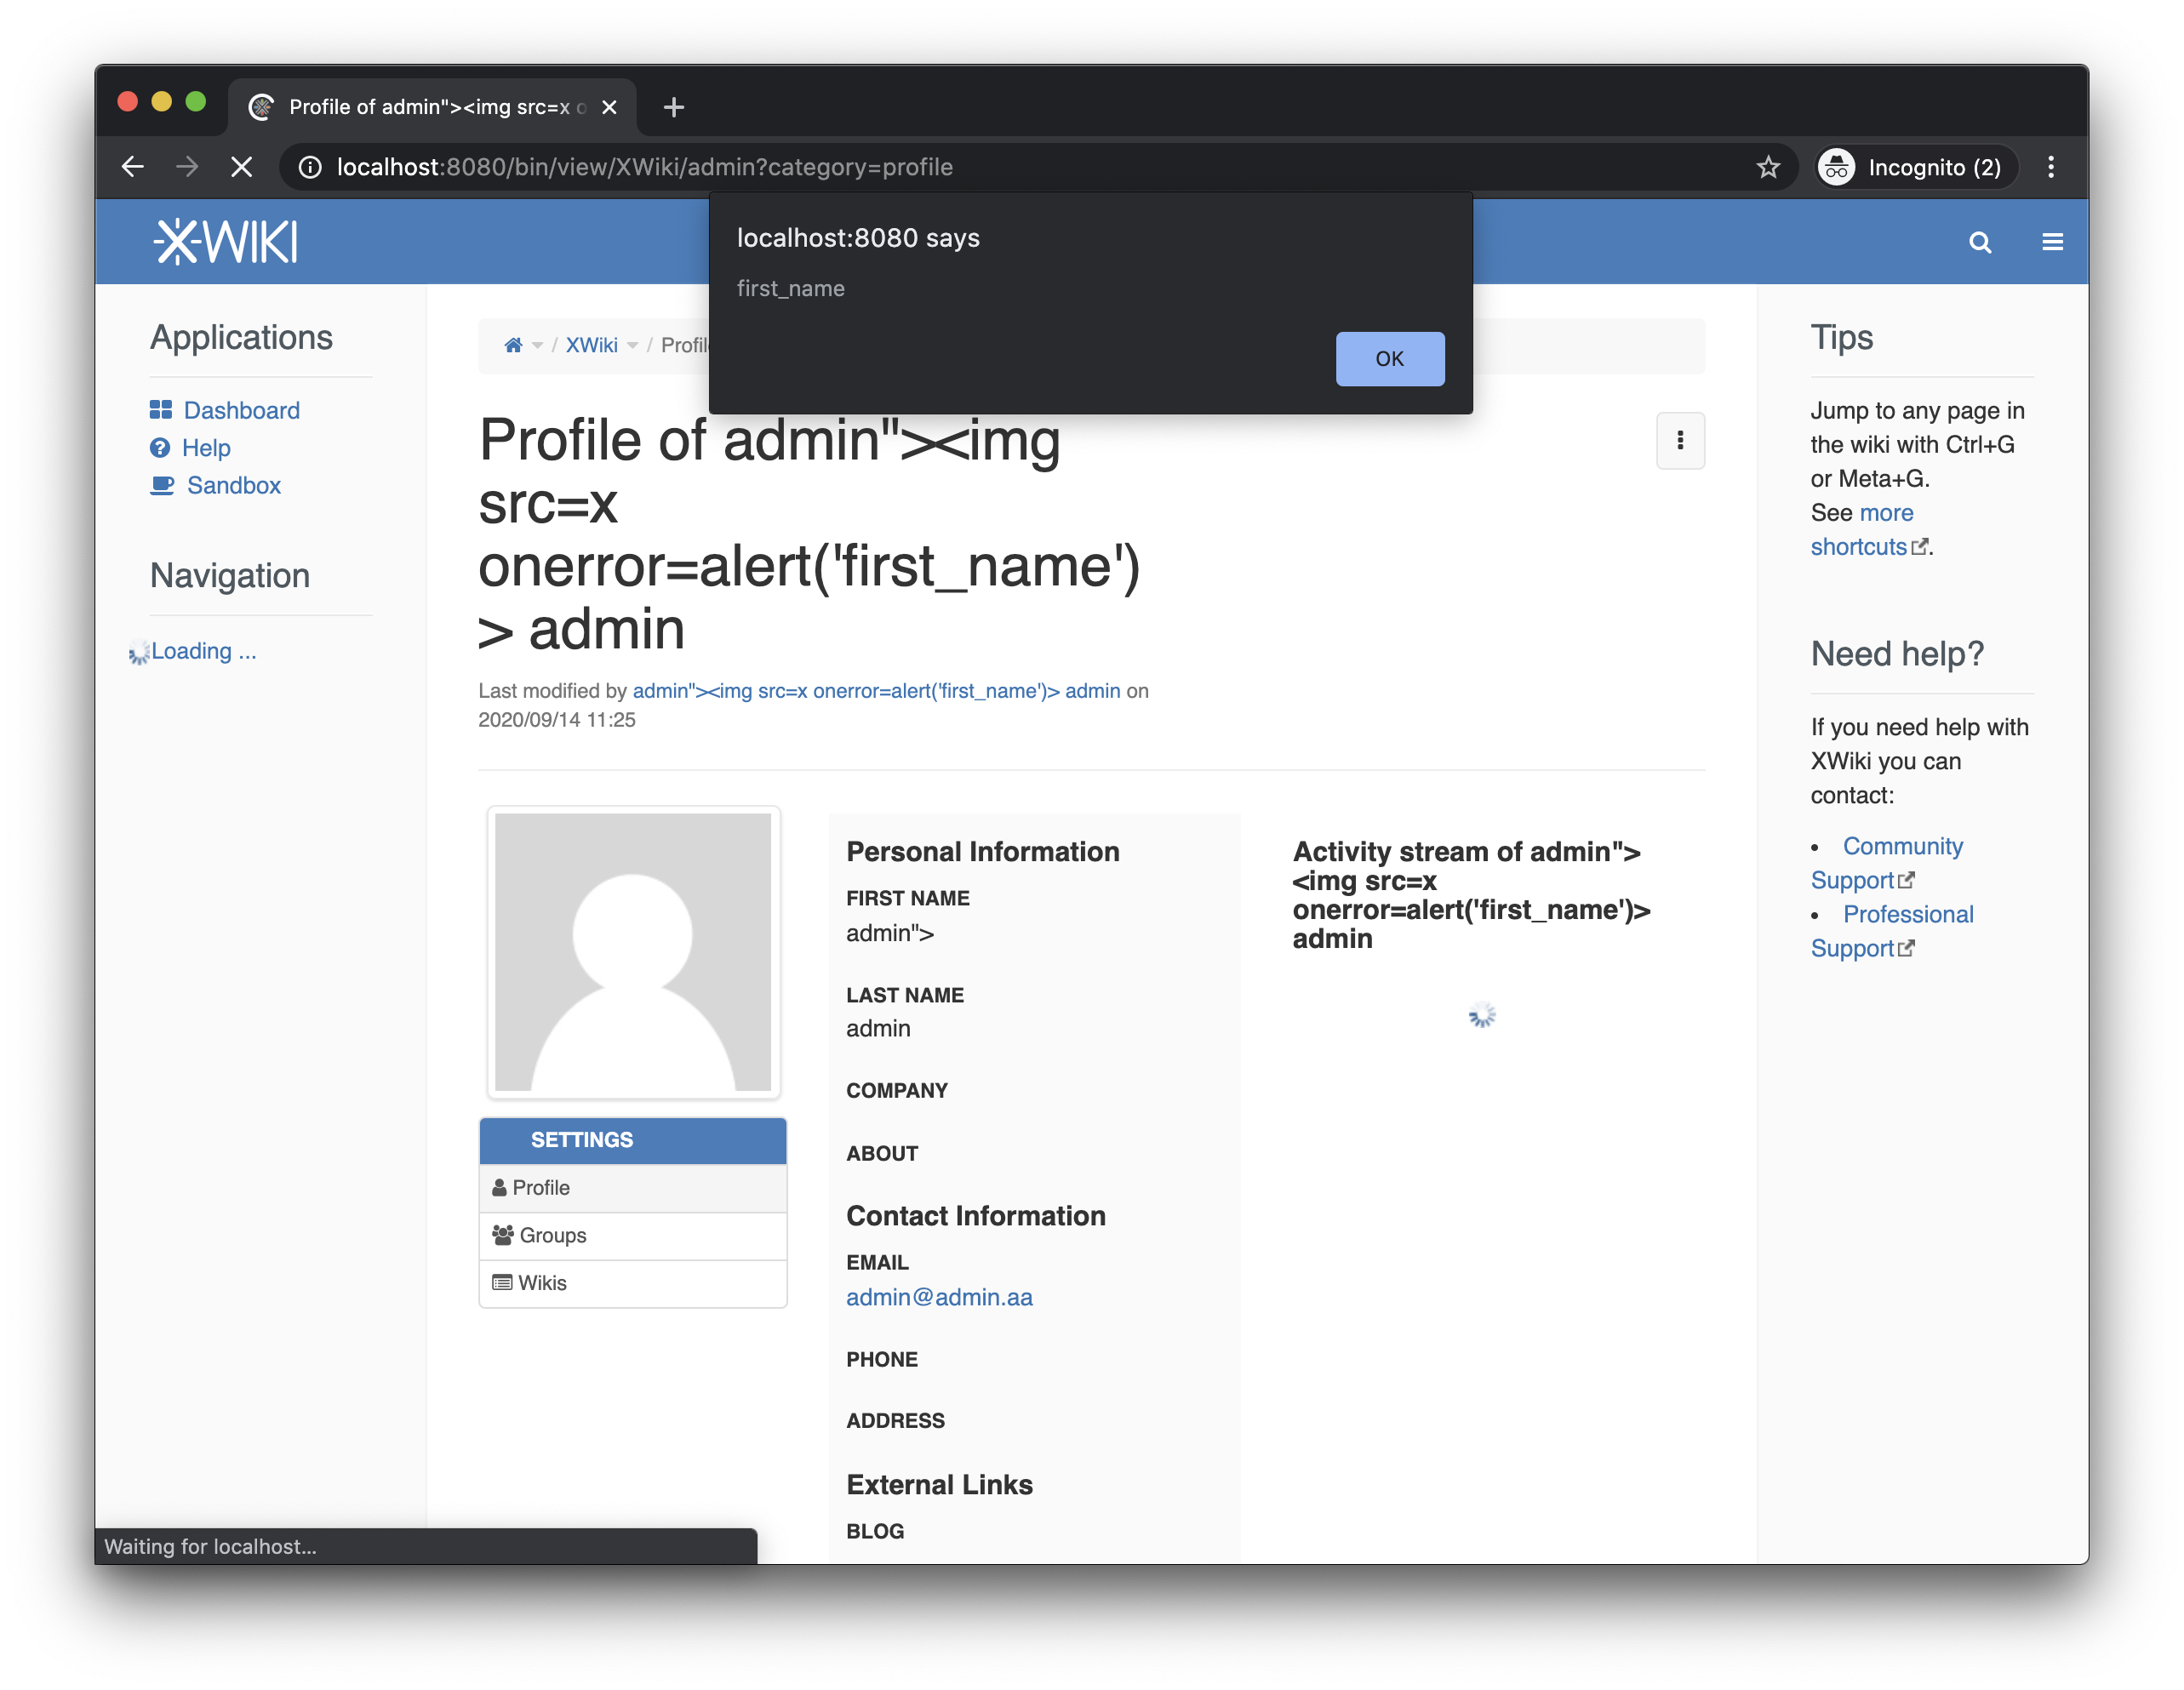Stop page loading with X icon
2184x1690 pixels.
click(241, 167)
